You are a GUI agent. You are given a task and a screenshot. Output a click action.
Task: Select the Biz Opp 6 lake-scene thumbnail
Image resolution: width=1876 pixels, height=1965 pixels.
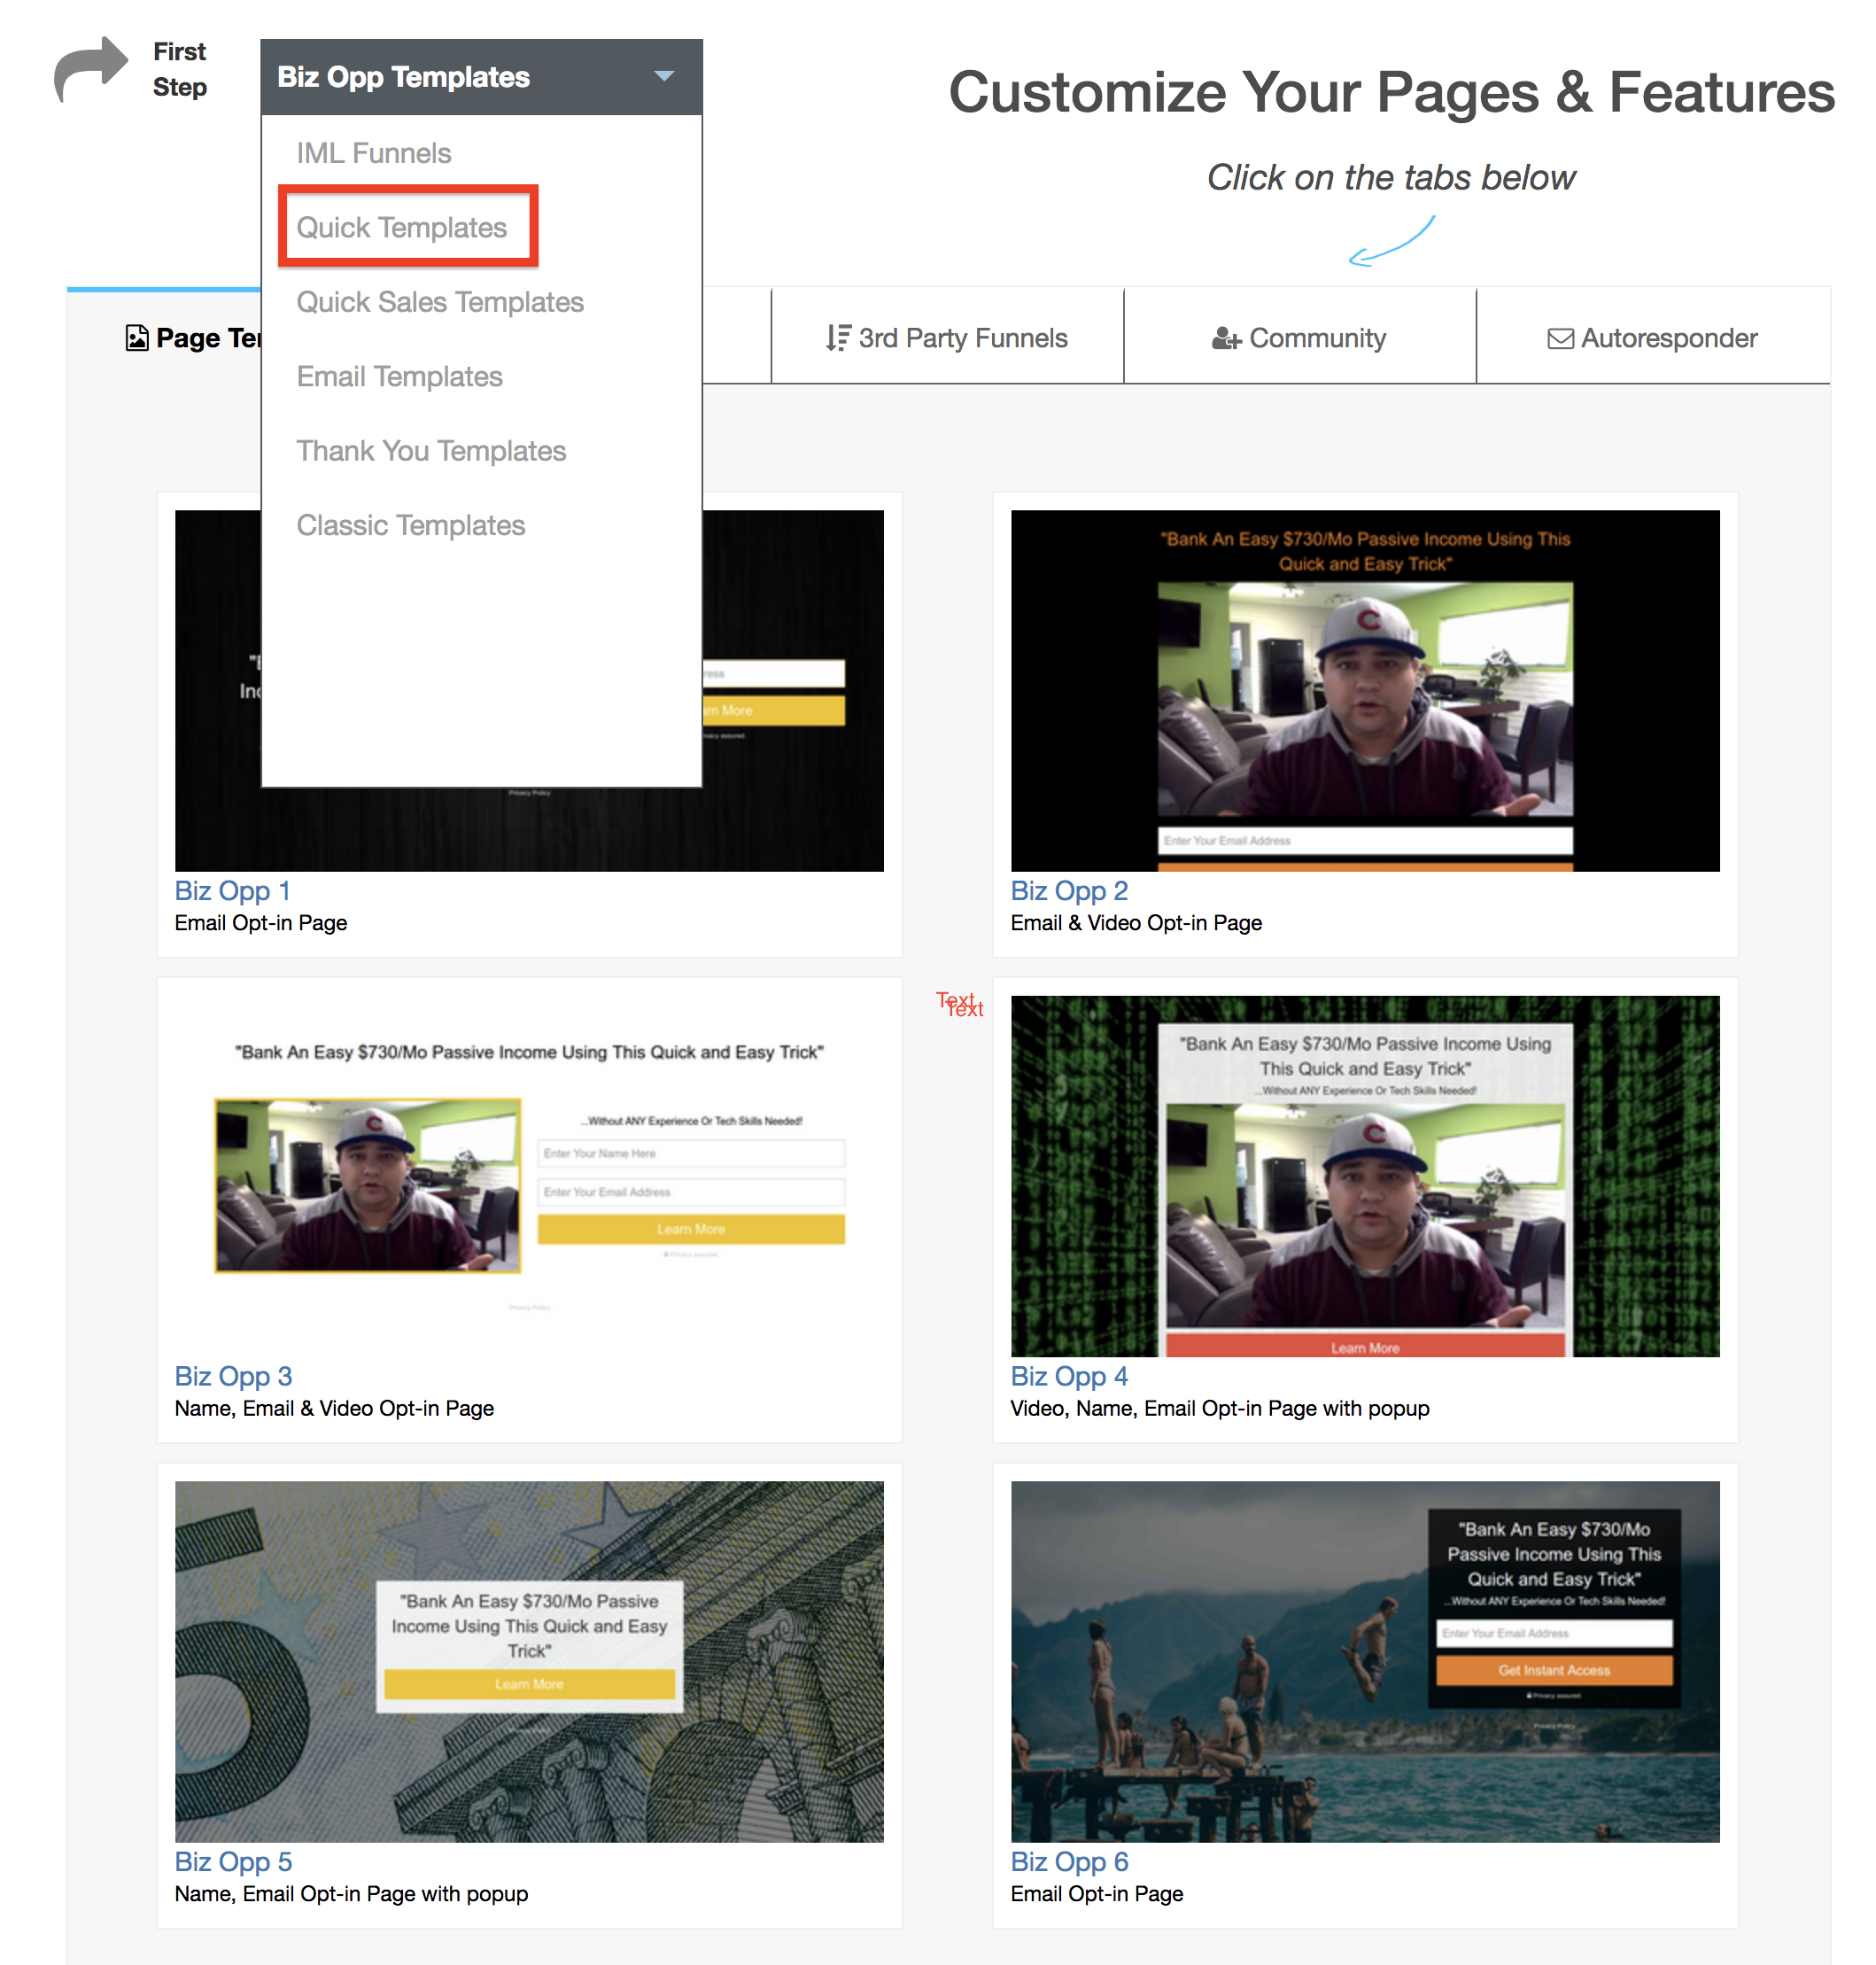point(1365,1661)
